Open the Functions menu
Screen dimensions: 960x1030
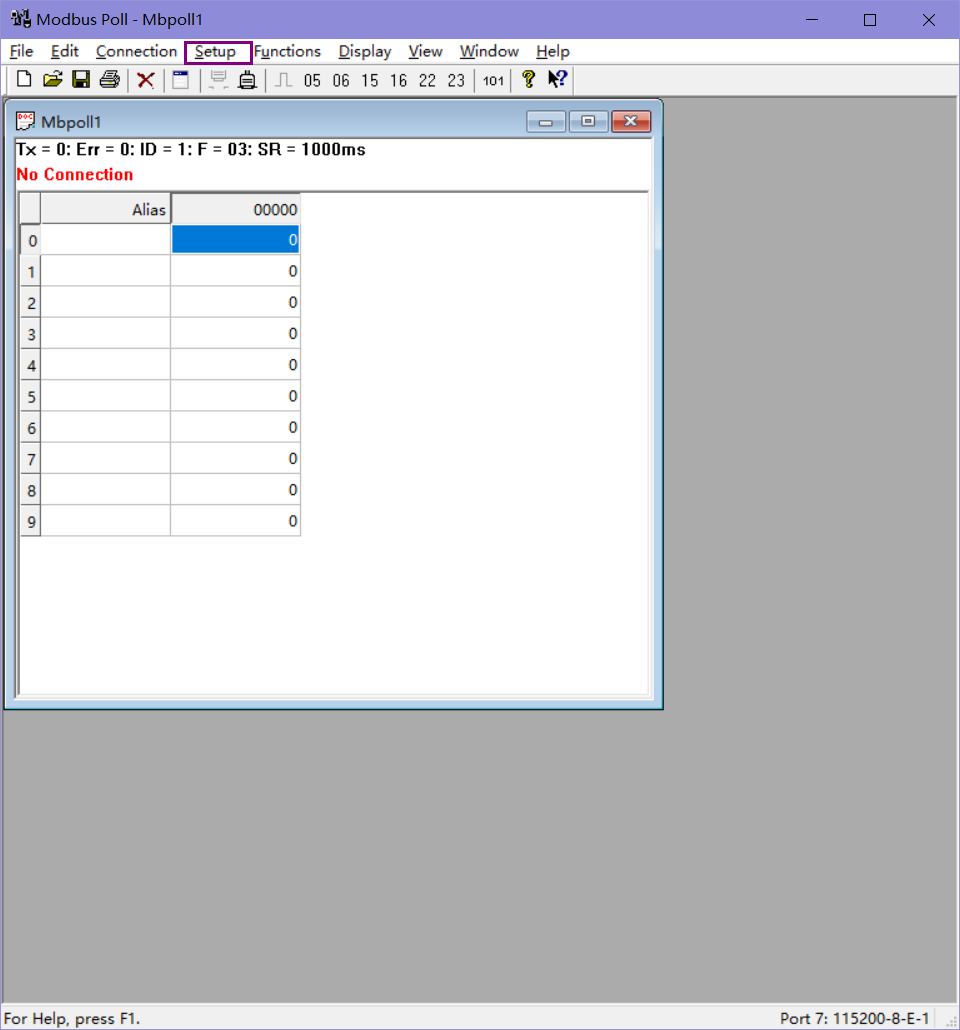287,51
